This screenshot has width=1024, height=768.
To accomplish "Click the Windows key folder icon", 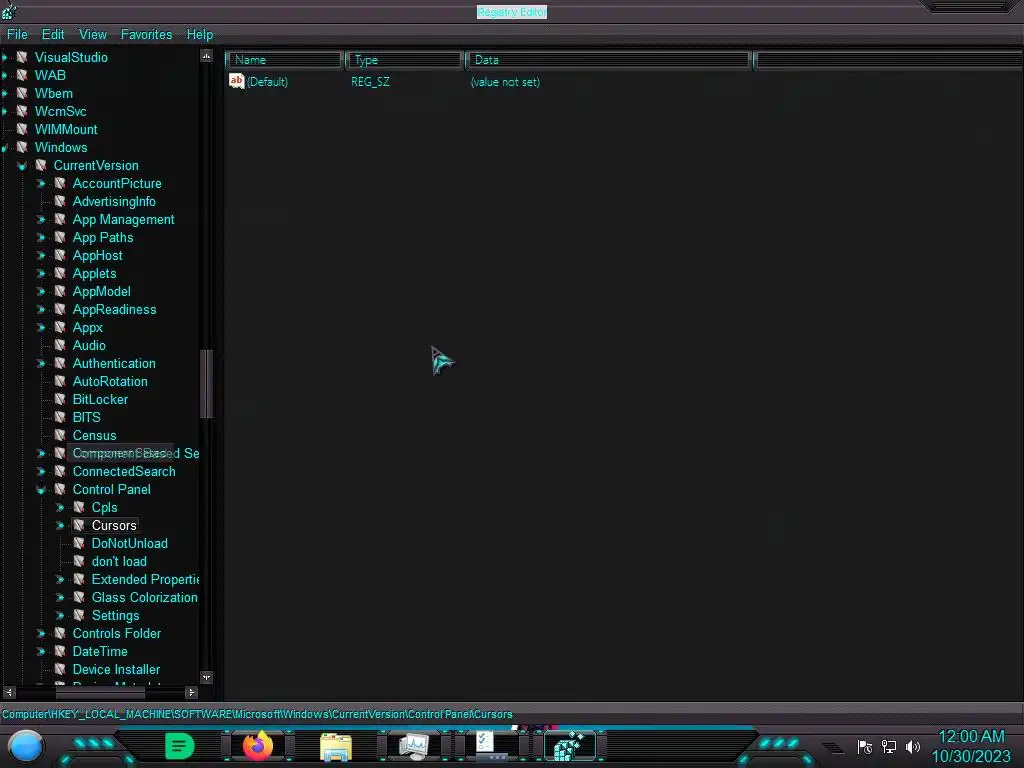I will click(x=22, y=148).
